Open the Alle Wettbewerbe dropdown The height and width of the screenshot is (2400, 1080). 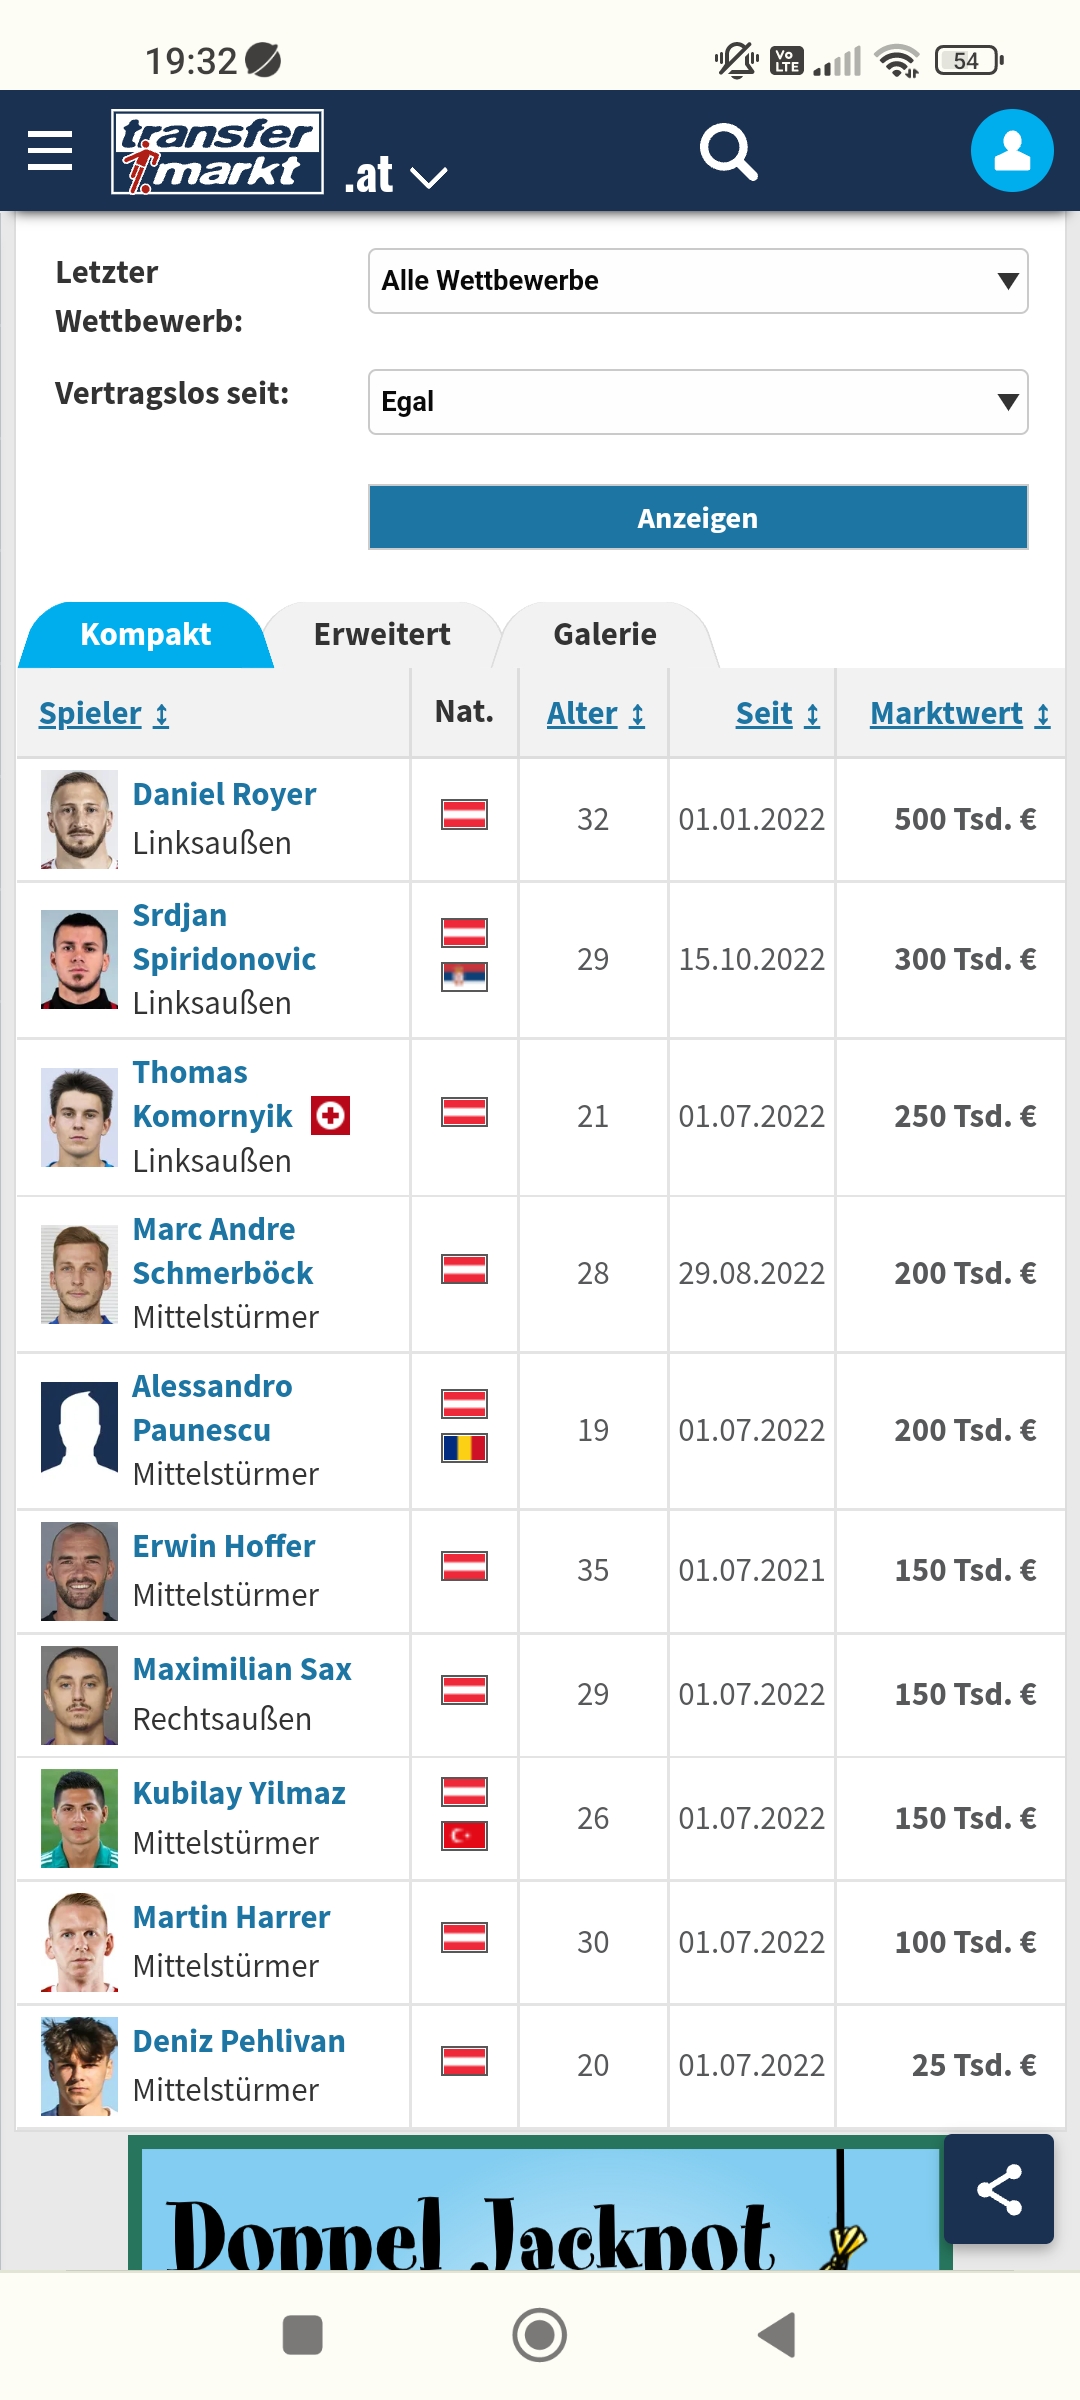698,281
